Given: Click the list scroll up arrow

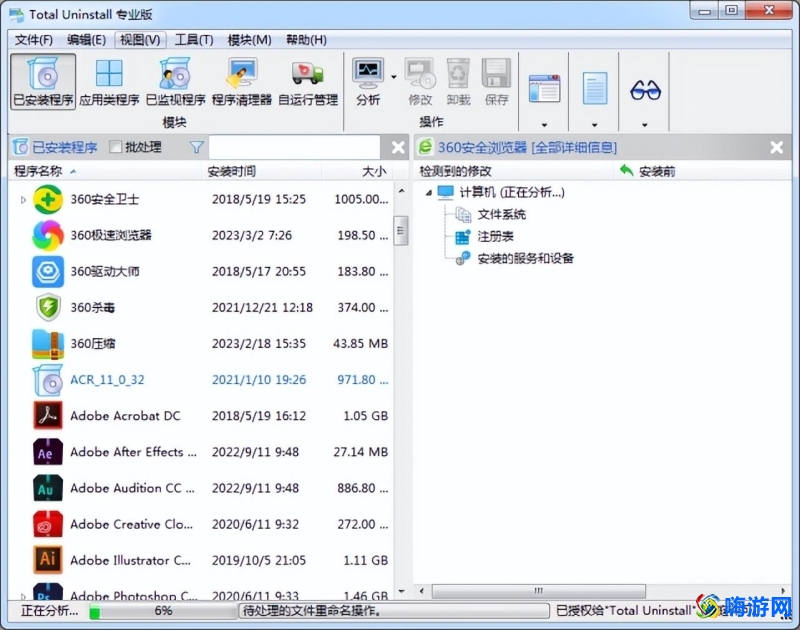Looking at the screenshot, I should click(x=401, y=191).
